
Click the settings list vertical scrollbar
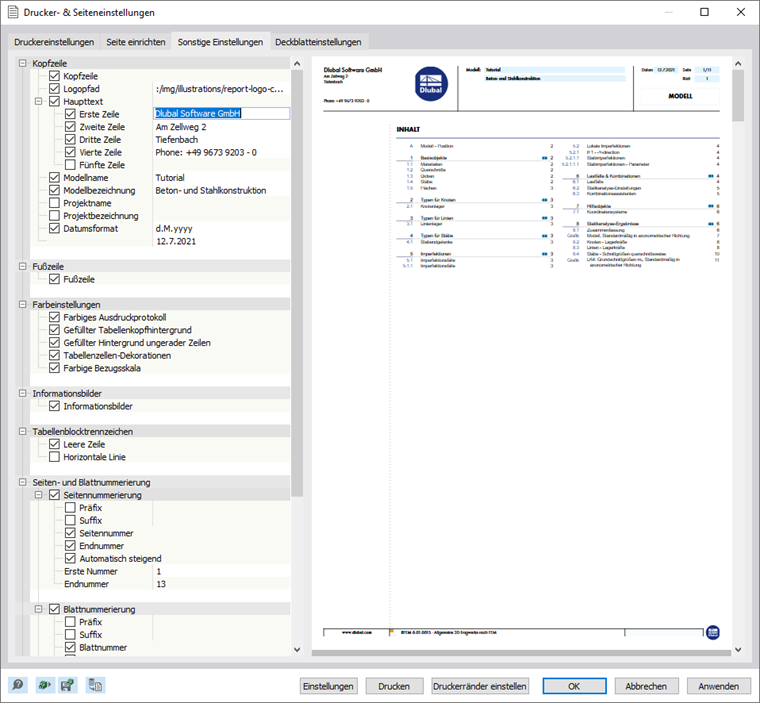[x=297, y=284]
